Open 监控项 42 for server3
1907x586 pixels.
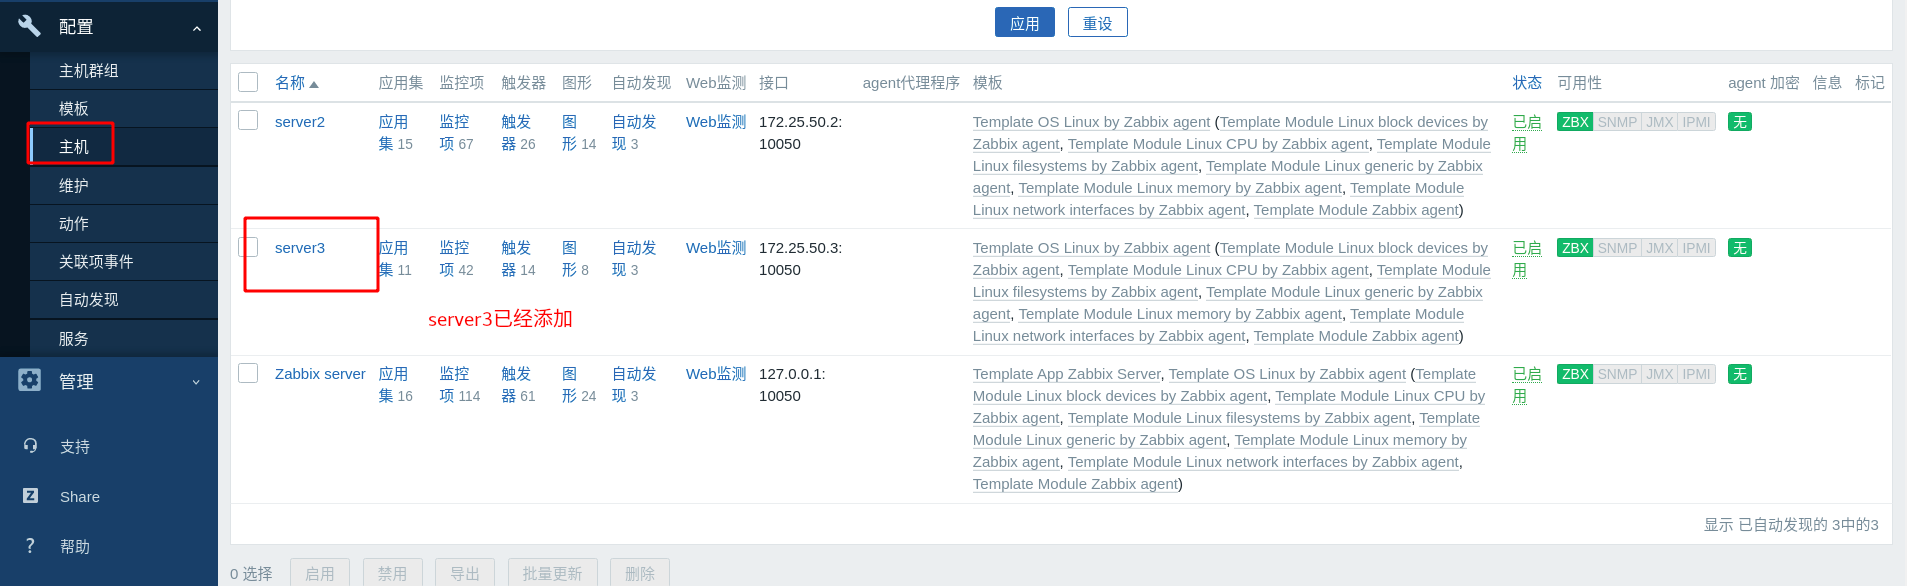(455, 259)
